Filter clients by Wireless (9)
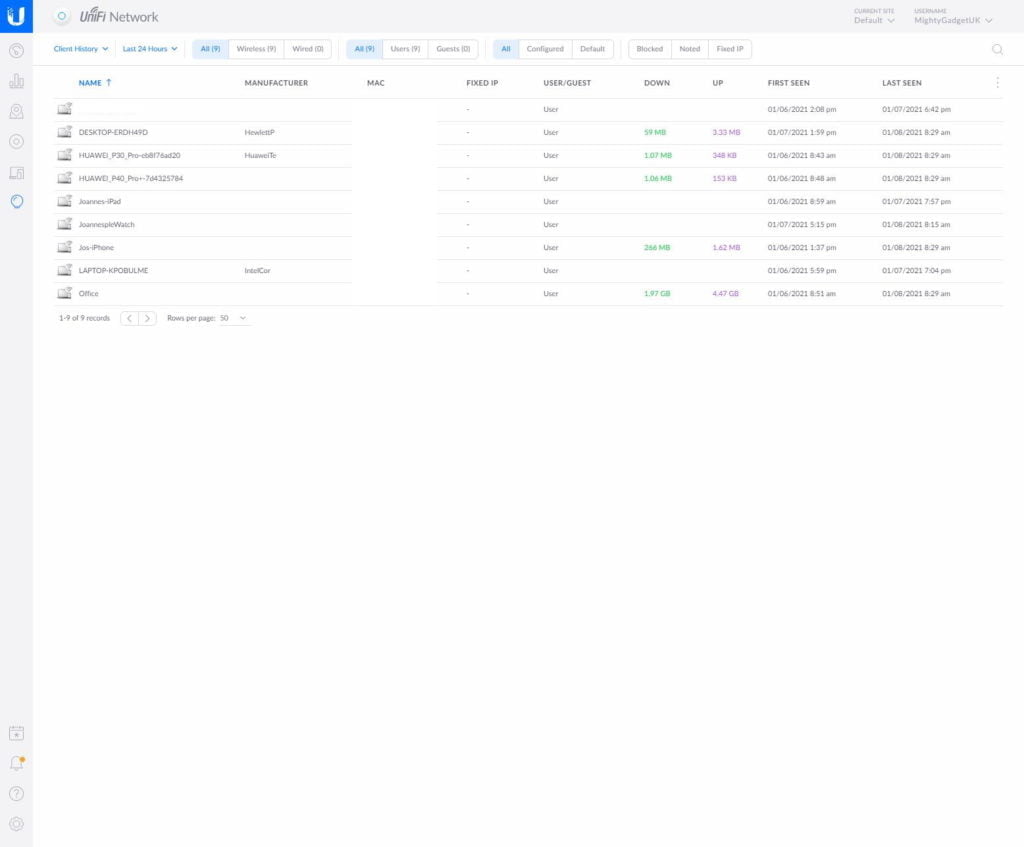 (256, 49)
